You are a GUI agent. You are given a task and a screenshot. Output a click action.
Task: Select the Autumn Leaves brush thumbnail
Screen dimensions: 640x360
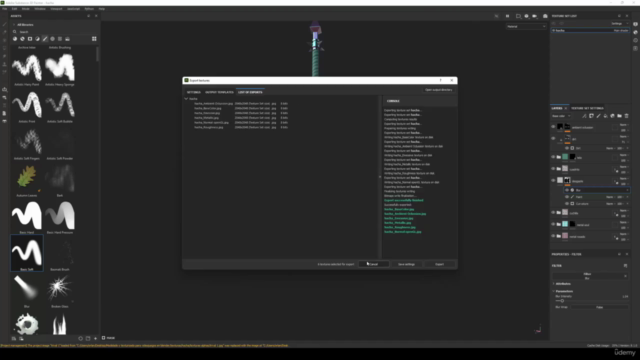(27, 179)
